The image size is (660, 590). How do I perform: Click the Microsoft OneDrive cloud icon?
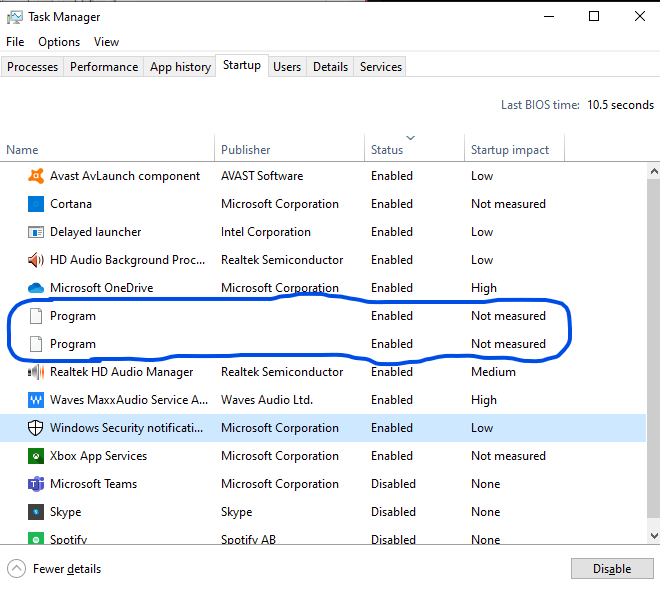tap(36, 288)
